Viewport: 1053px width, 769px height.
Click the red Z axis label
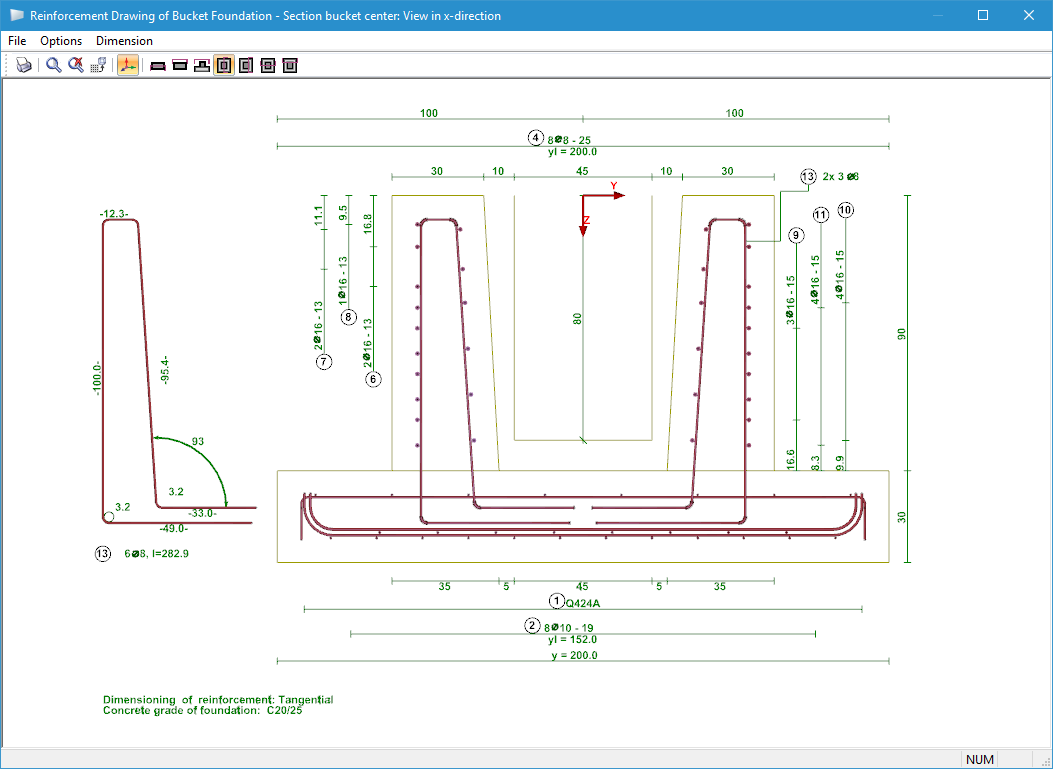point(586,220)
